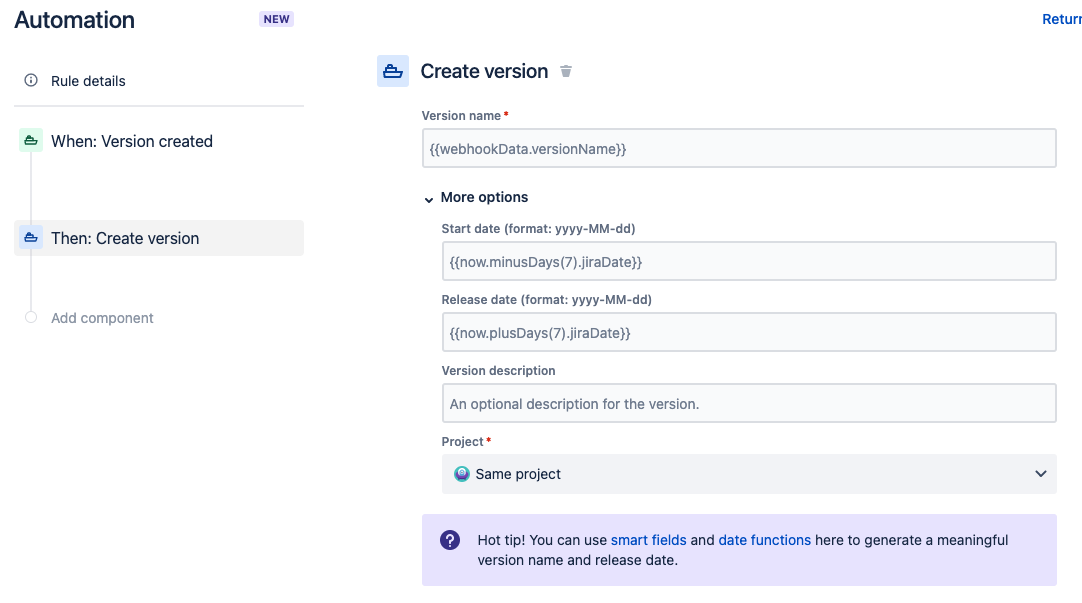Click Add component in the sidebar

pos(102,317)
